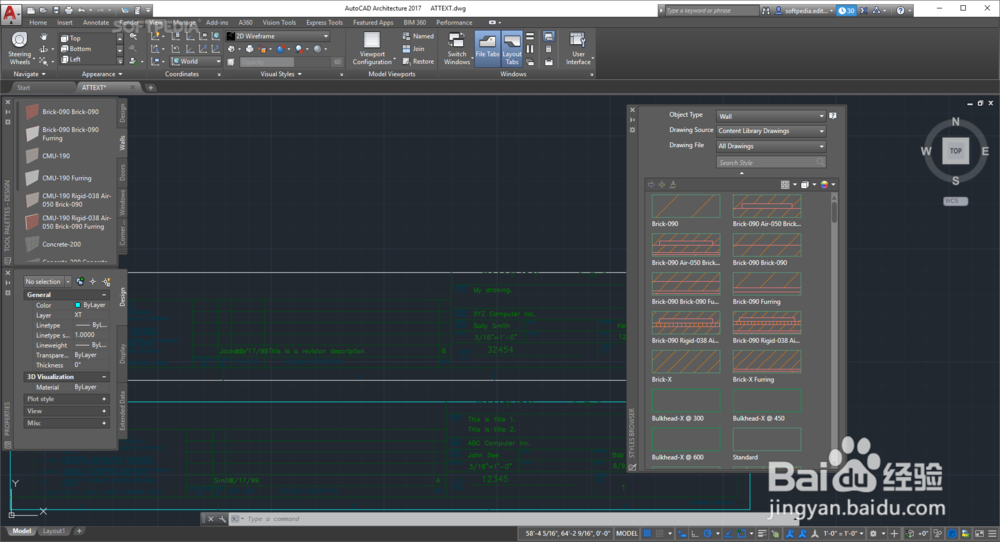Click the Autodesk Exchange Apps X icon
Viewport: 1000px width, 542px height.
[864, 10]
